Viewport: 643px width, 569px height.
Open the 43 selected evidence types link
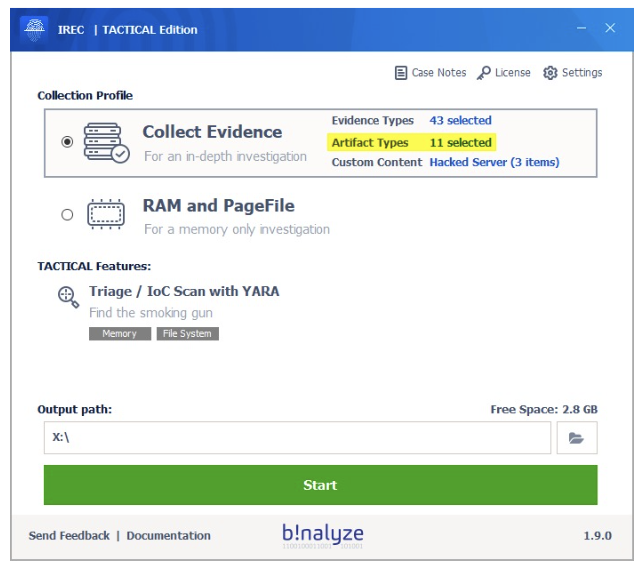tap(460, 121)
